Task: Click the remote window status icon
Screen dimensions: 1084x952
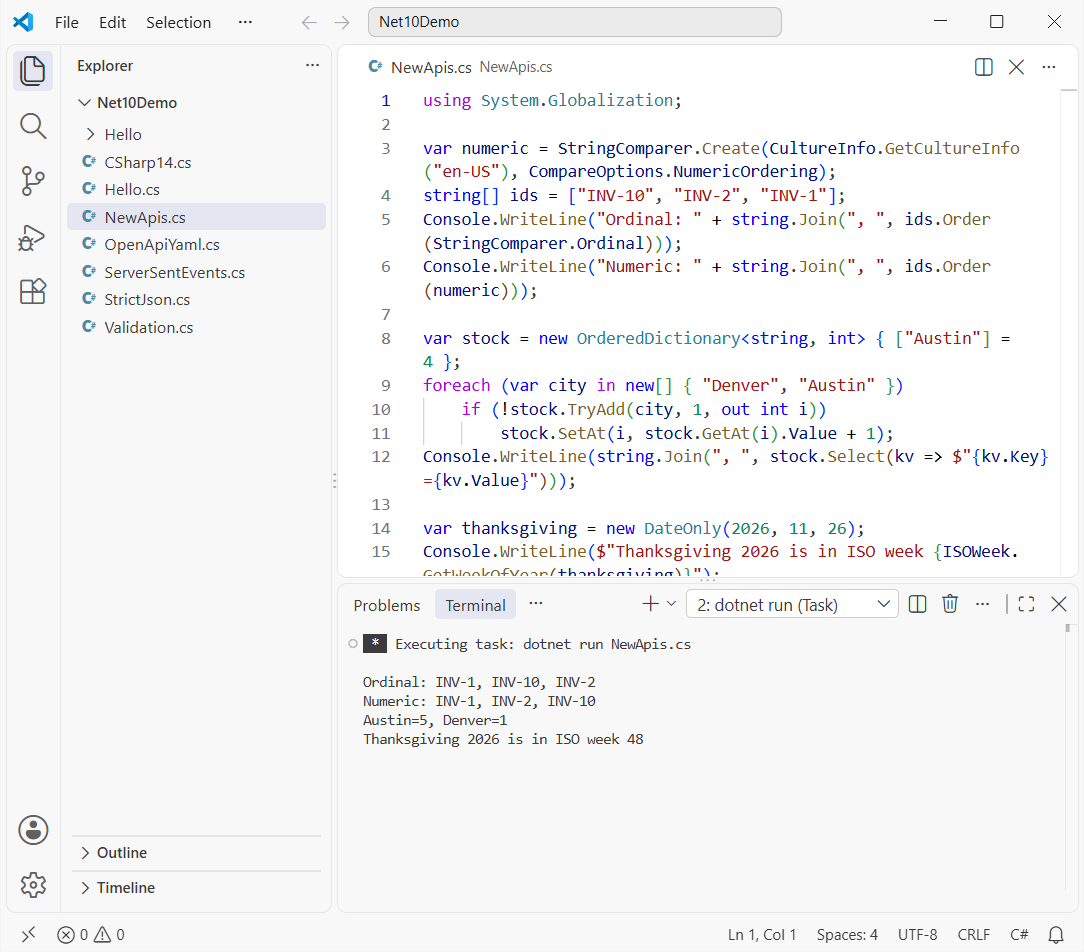Action: tap(28, 935)
